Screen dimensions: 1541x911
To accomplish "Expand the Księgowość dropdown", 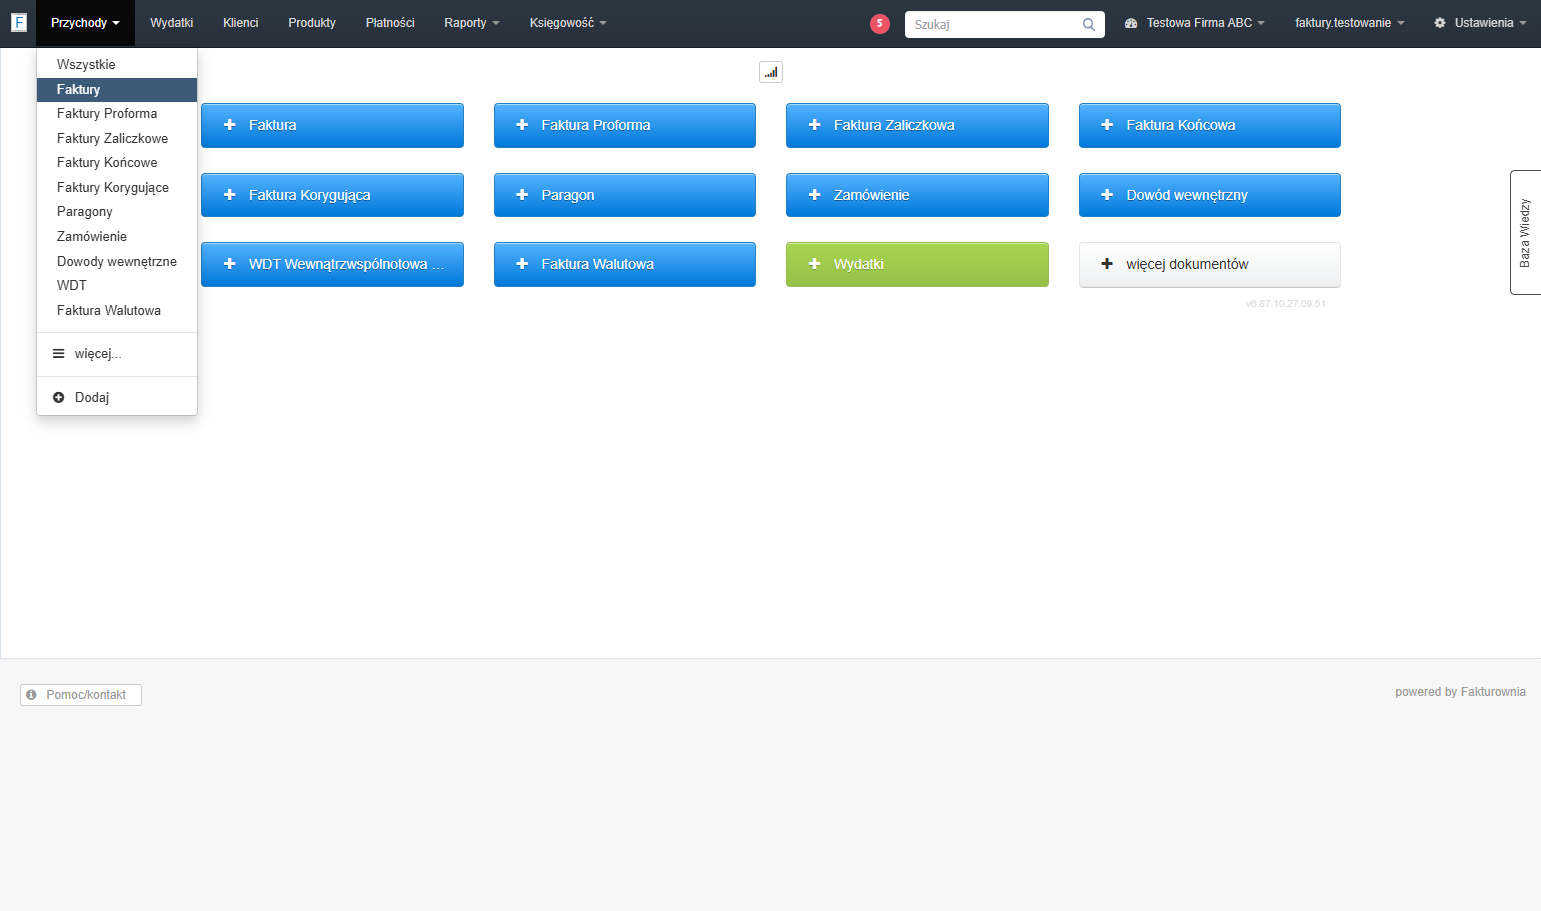I will 568,23.
